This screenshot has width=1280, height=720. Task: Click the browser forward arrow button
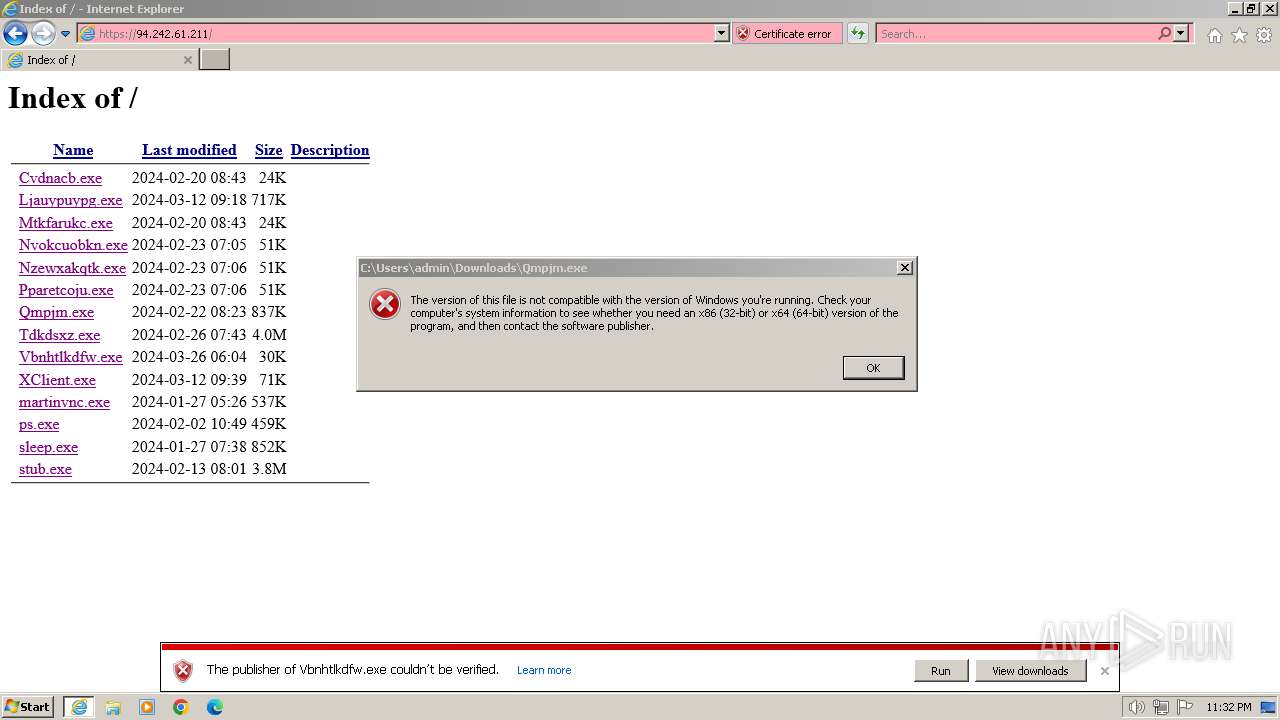pos(43,33)
